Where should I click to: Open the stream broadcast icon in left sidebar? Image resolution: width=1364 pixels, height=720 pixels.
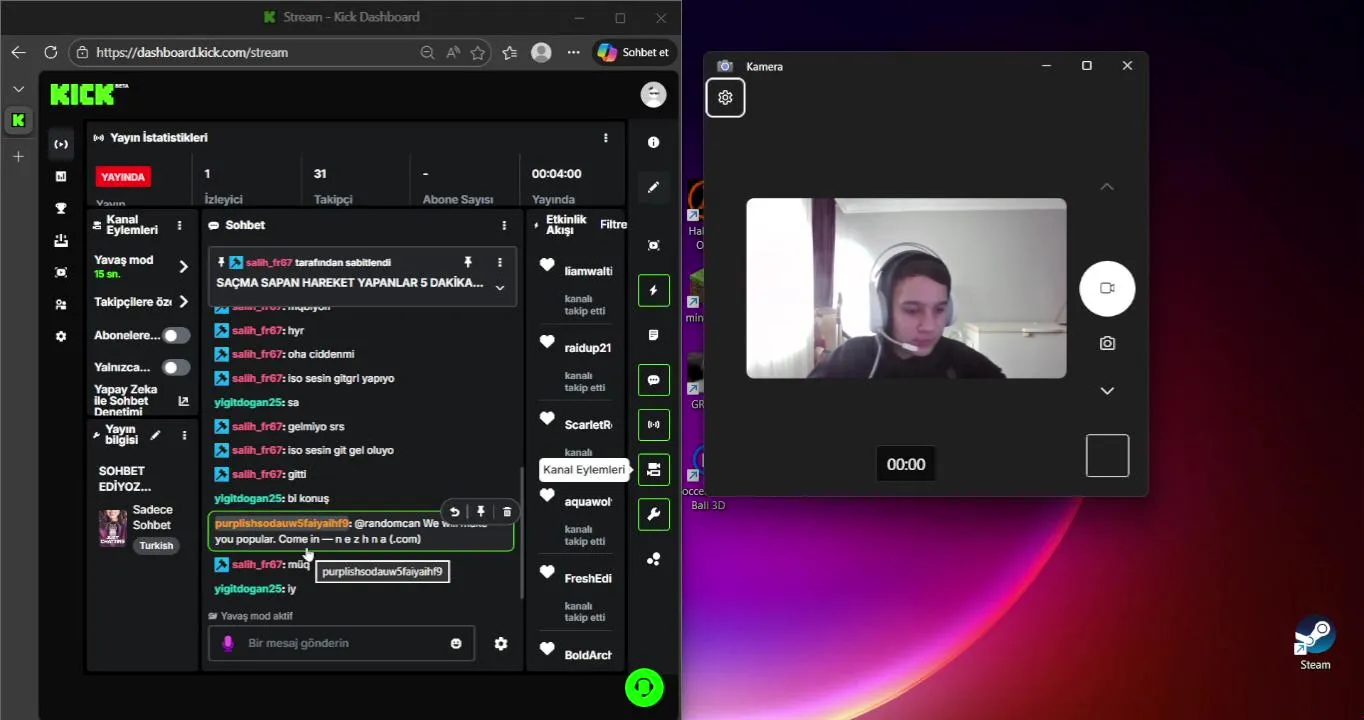point(61,144)
